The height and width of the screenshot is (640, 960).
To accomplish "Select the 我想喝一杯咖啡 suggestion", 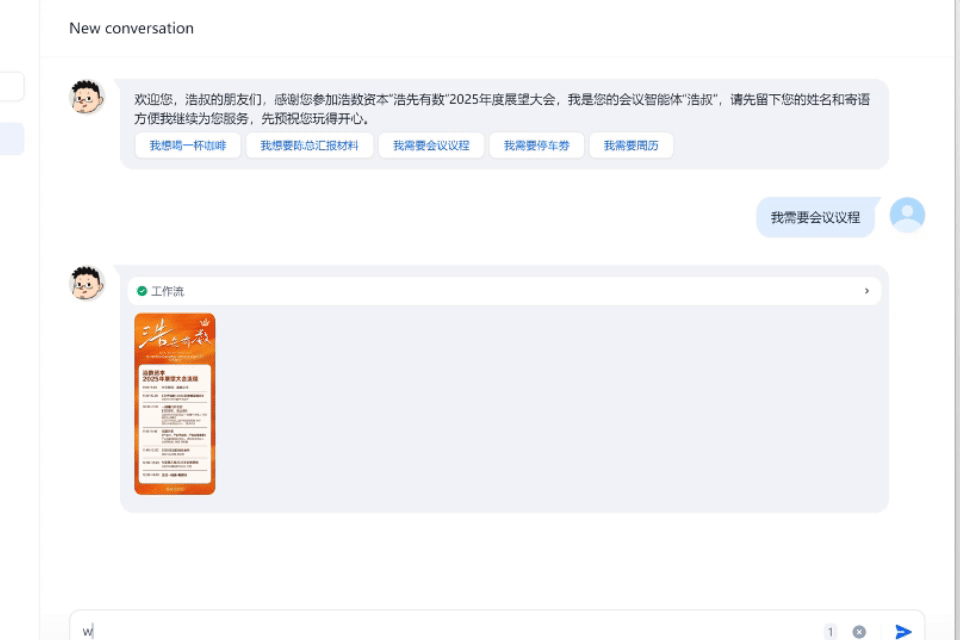I will pyautogui.click(x=188, y=146).
